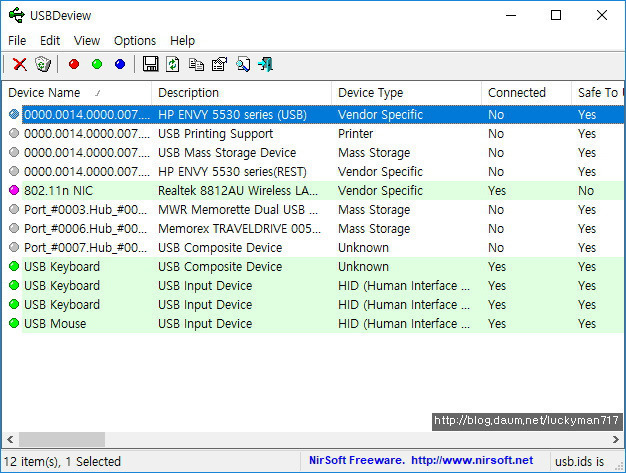The width and height of the screenshot is (626, 473).
Task: Sort by the Device Name column header
Action: coord(77,93)
